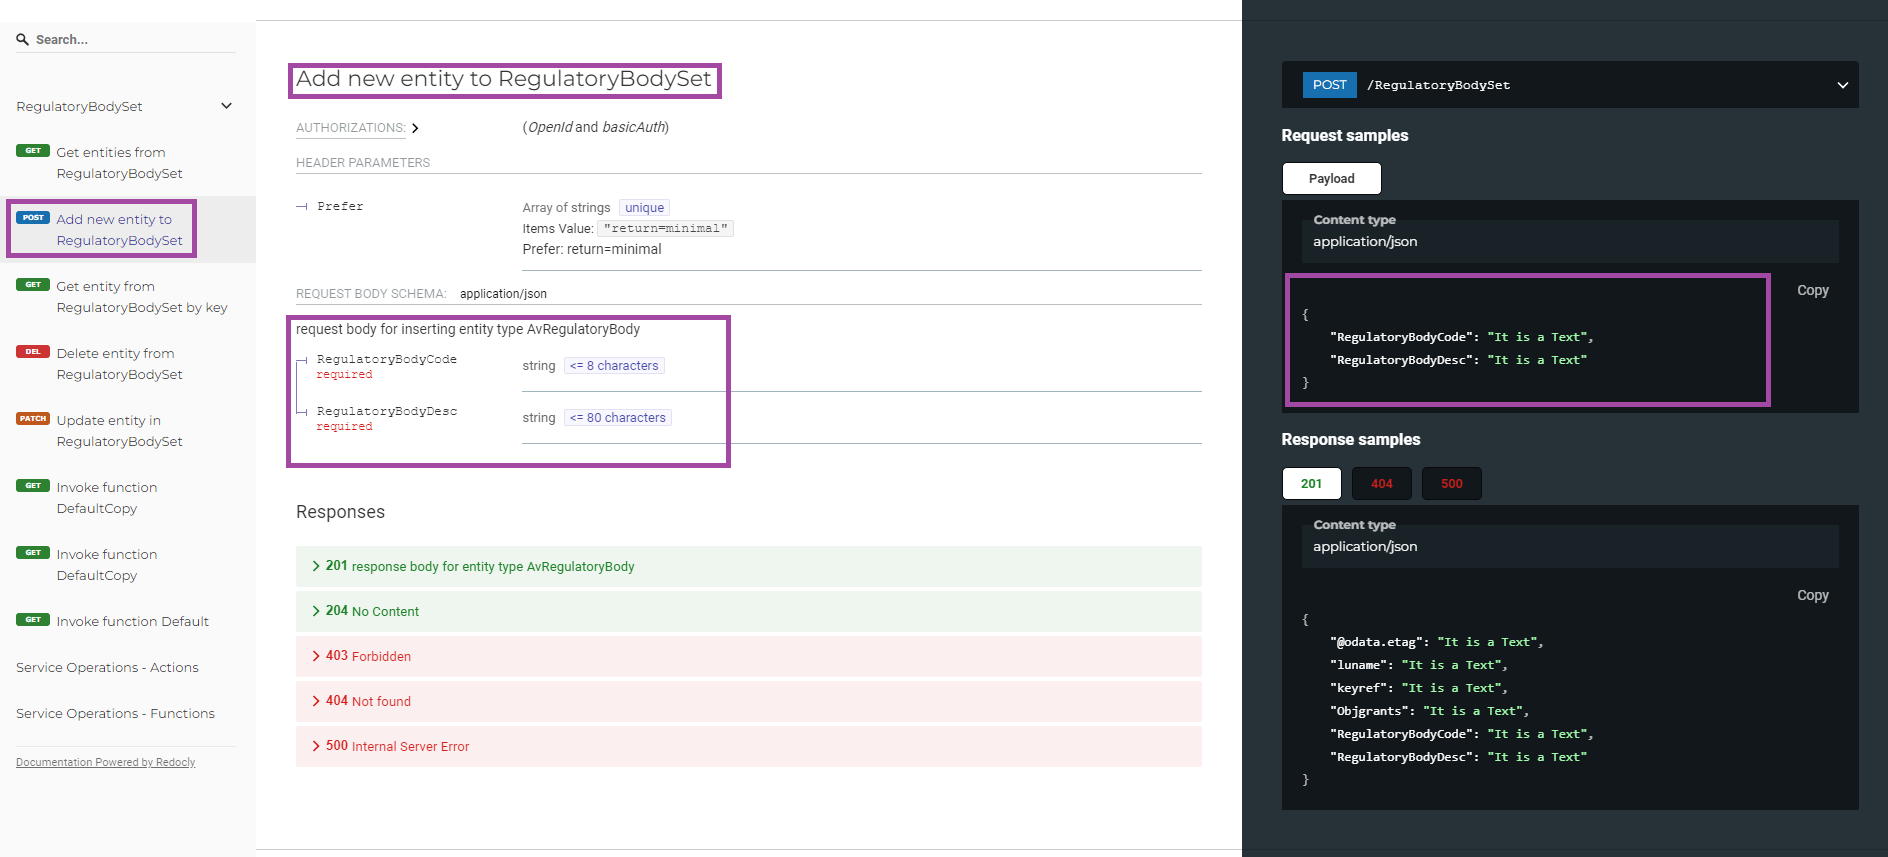Click the search magnifier icon
The width and height of the screenshot is (1888, 857).
pyautogui.click(x=22, y=40)
